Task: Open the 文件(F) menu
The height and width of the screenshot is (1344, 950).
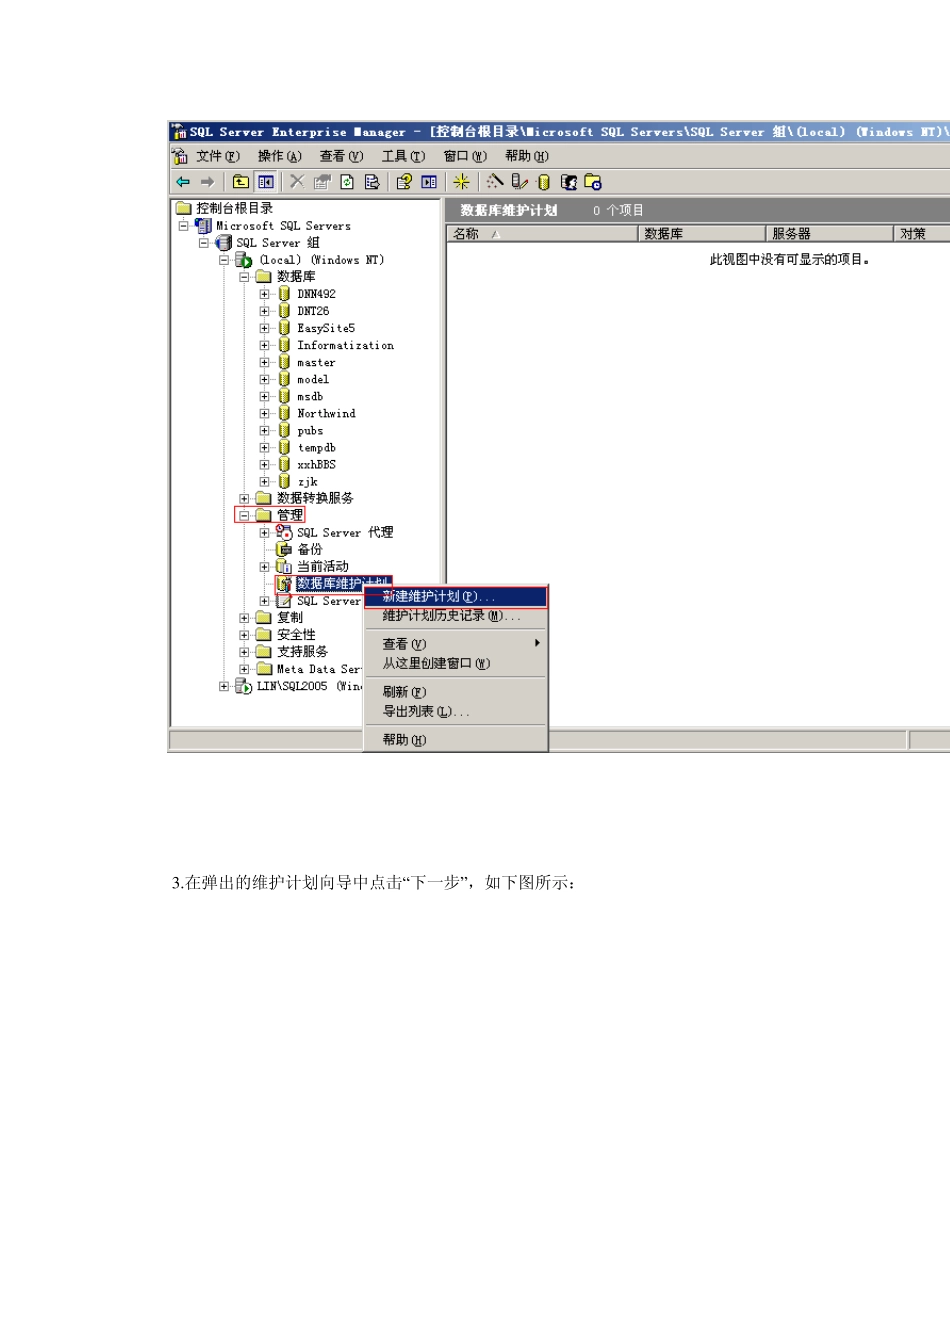Action: coord(218,156)
